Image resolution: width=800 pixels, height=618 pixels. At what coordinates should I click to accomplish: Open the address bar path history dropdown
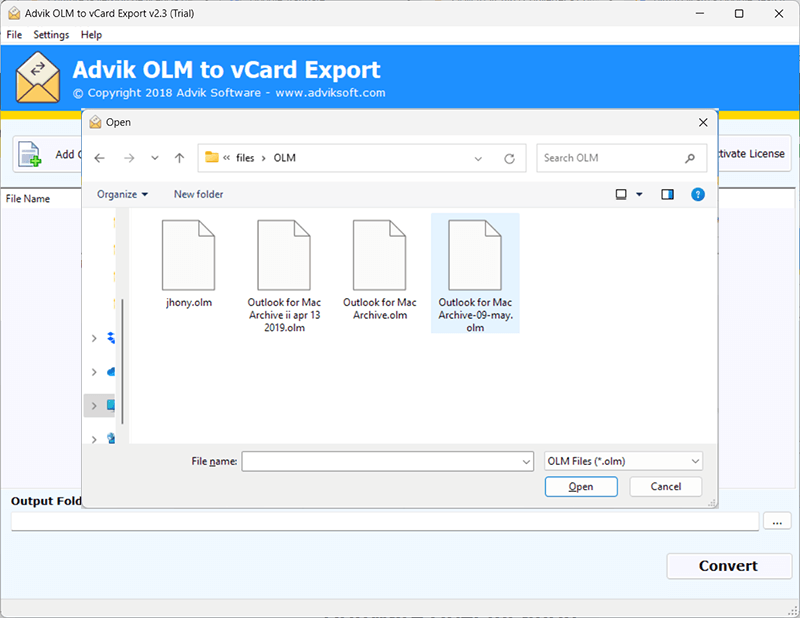click(478, 159)
